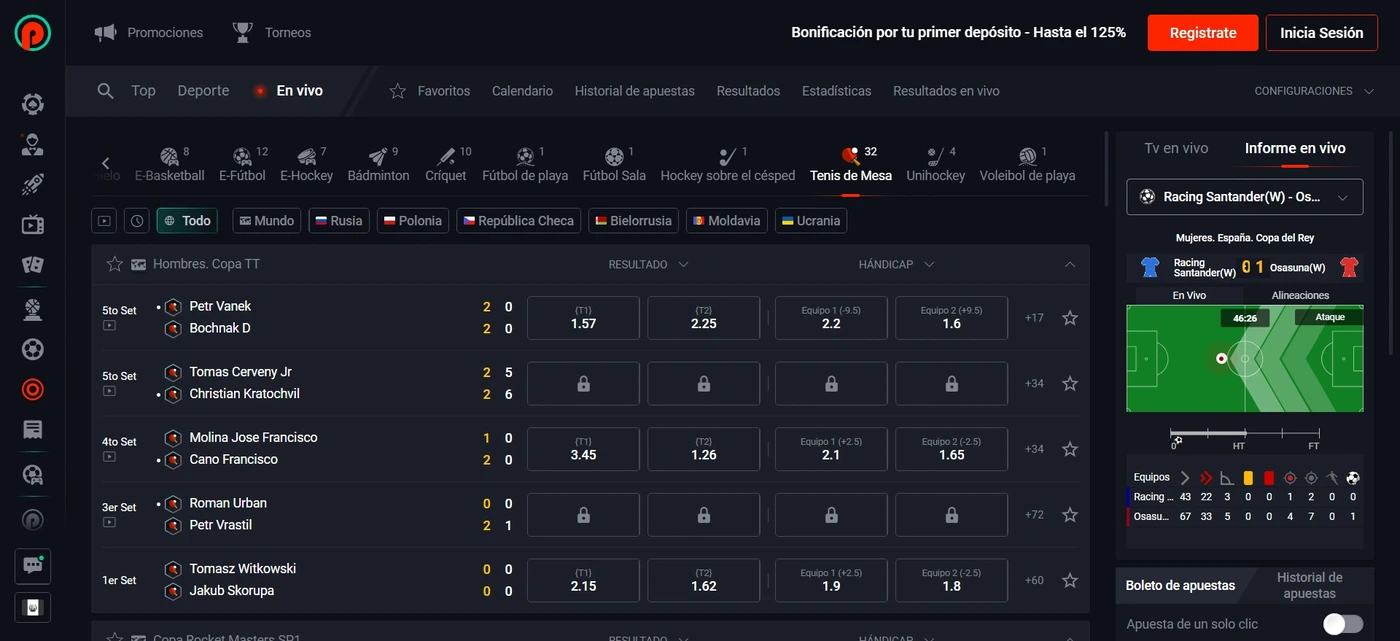Image resolution: width=1400 pixels, height=641 pixels.
Task: Click the site logo at top left
Action: click(33, 32)
